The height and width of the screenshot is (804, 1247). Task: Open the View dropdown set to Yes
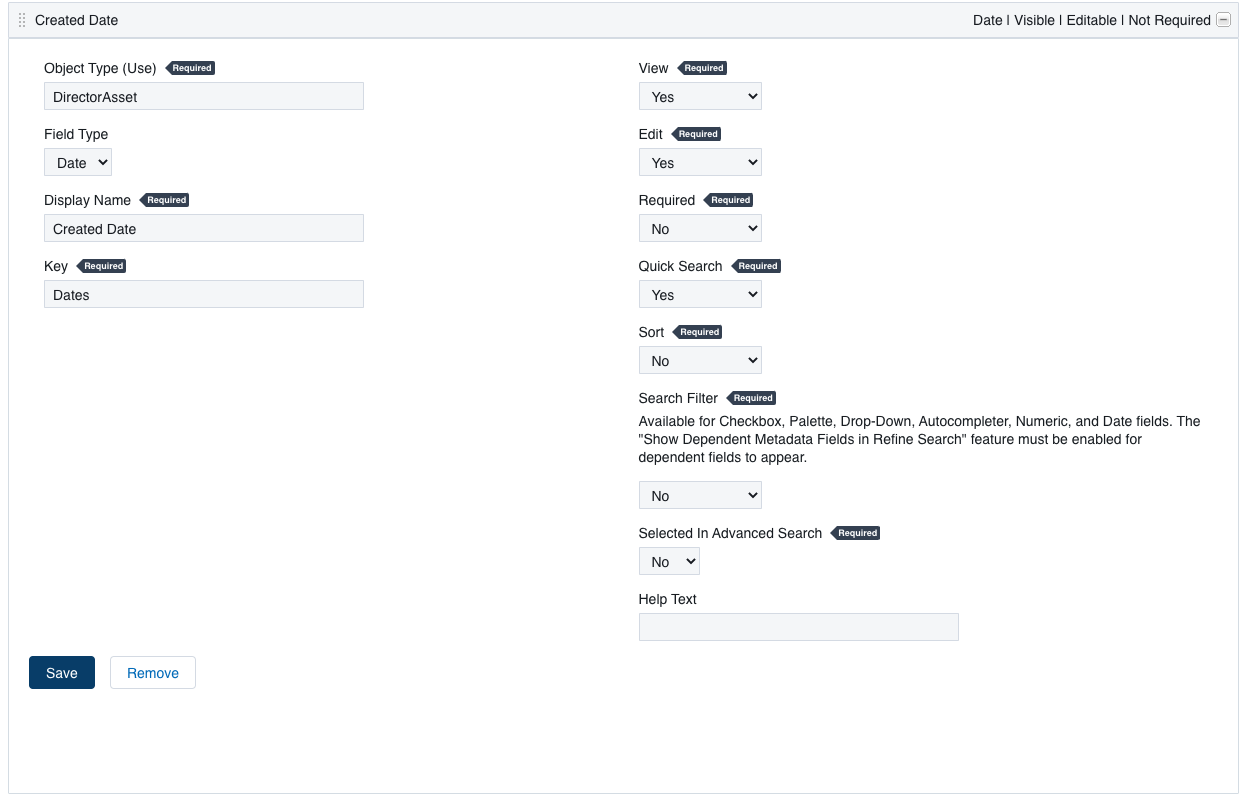tap(700, 96)
